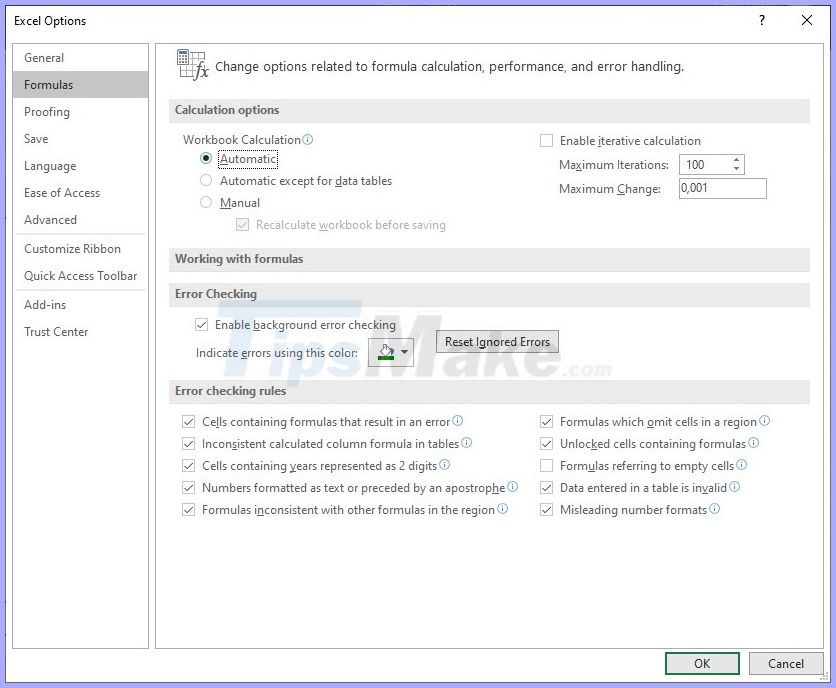
Task: Open the error indicator color dropdown
Action: (x=404, y=352)
